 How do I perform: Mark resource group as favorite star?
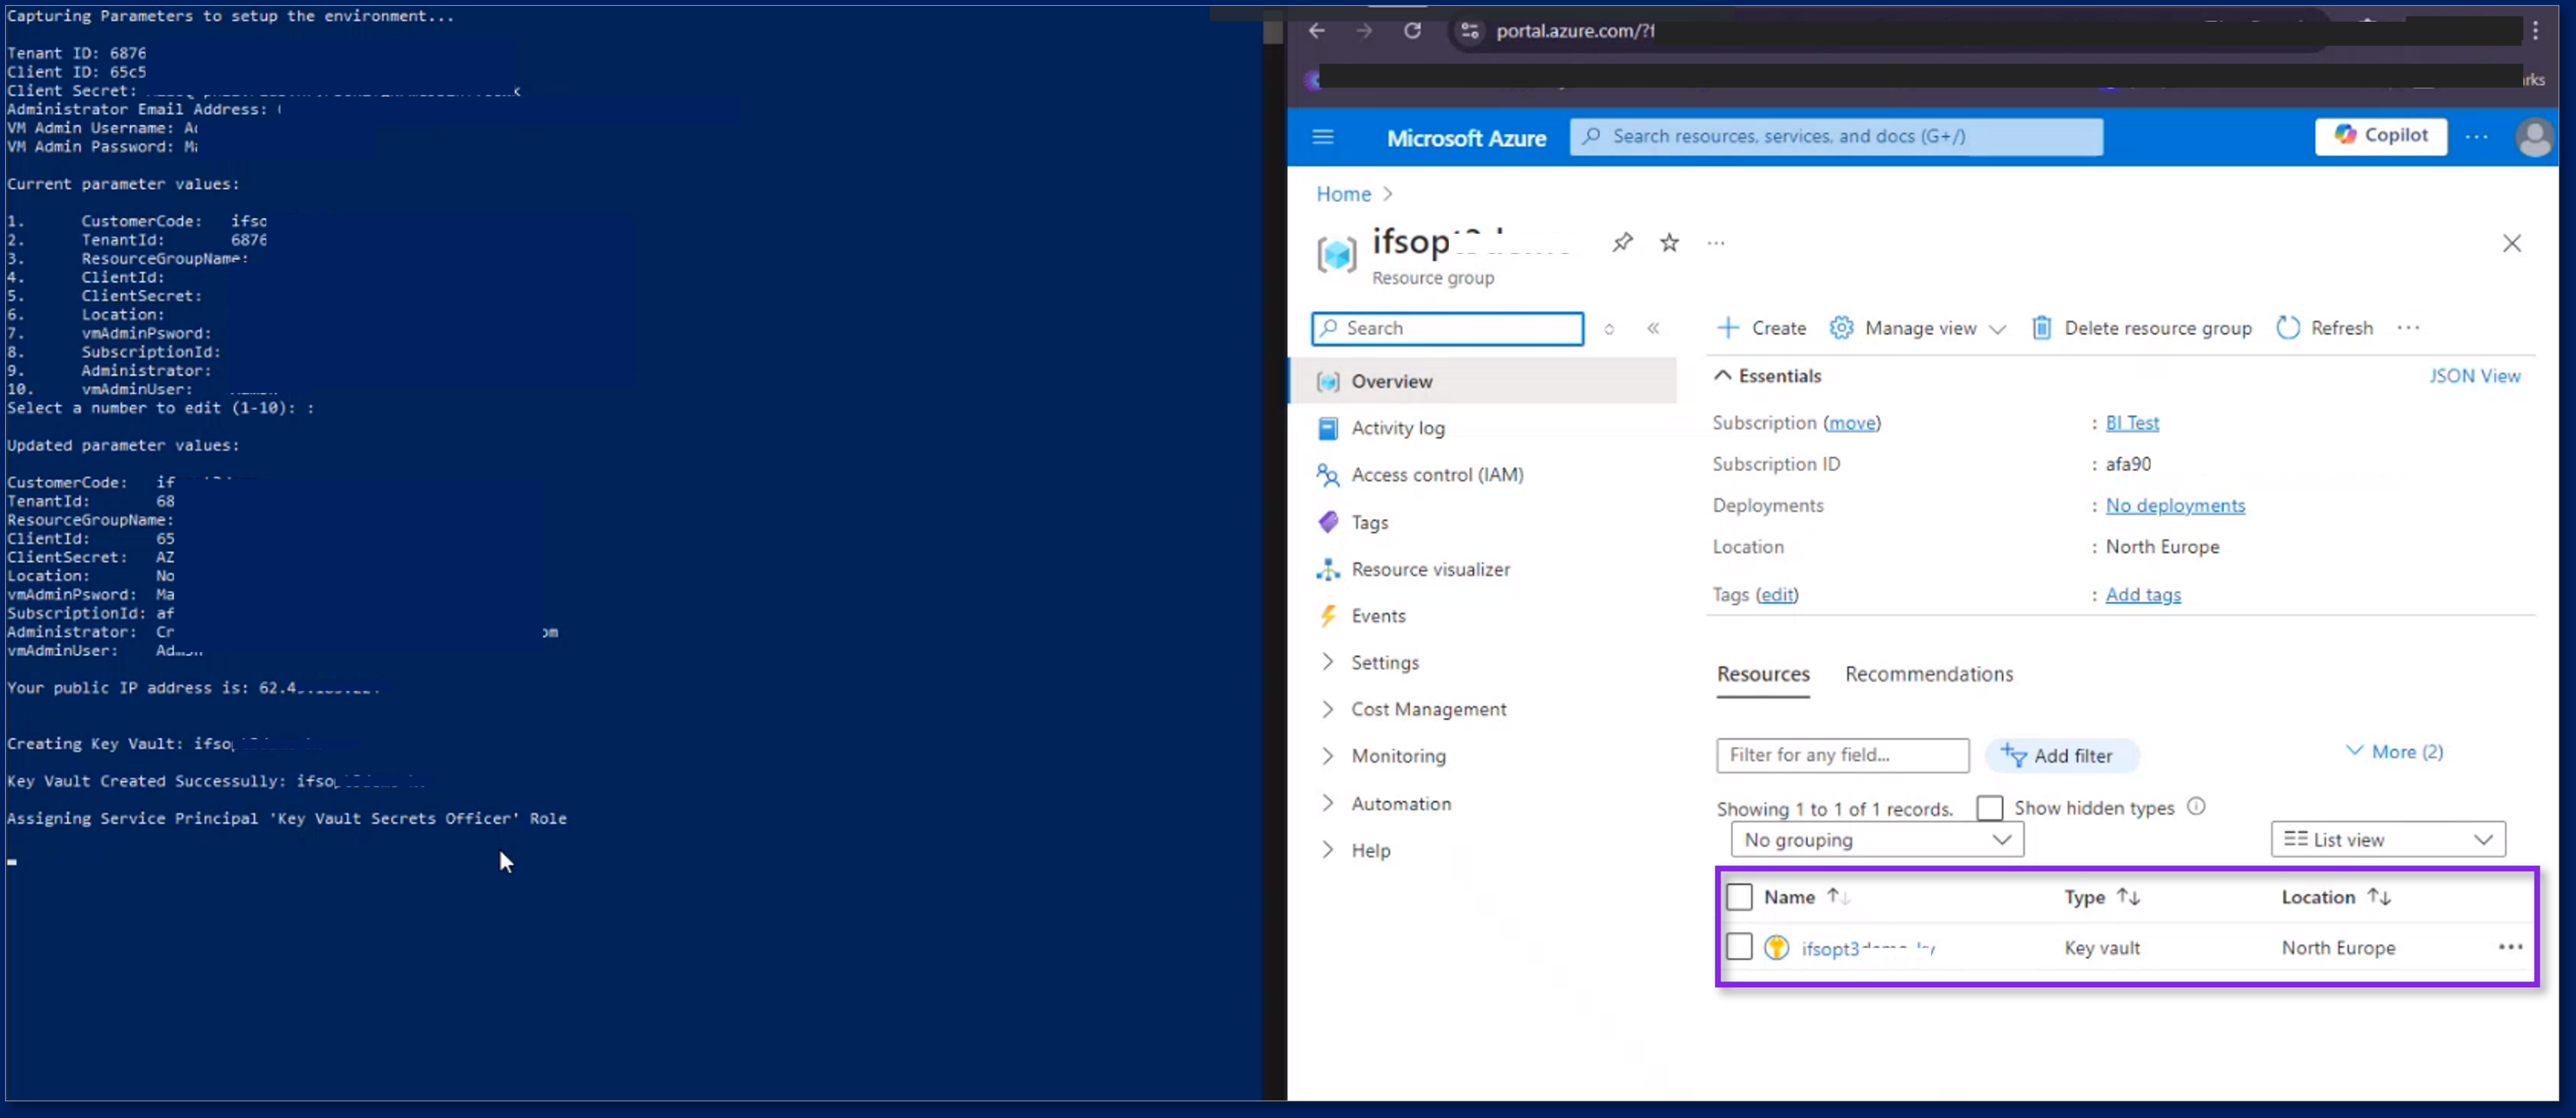click(x=1669, y=243)
